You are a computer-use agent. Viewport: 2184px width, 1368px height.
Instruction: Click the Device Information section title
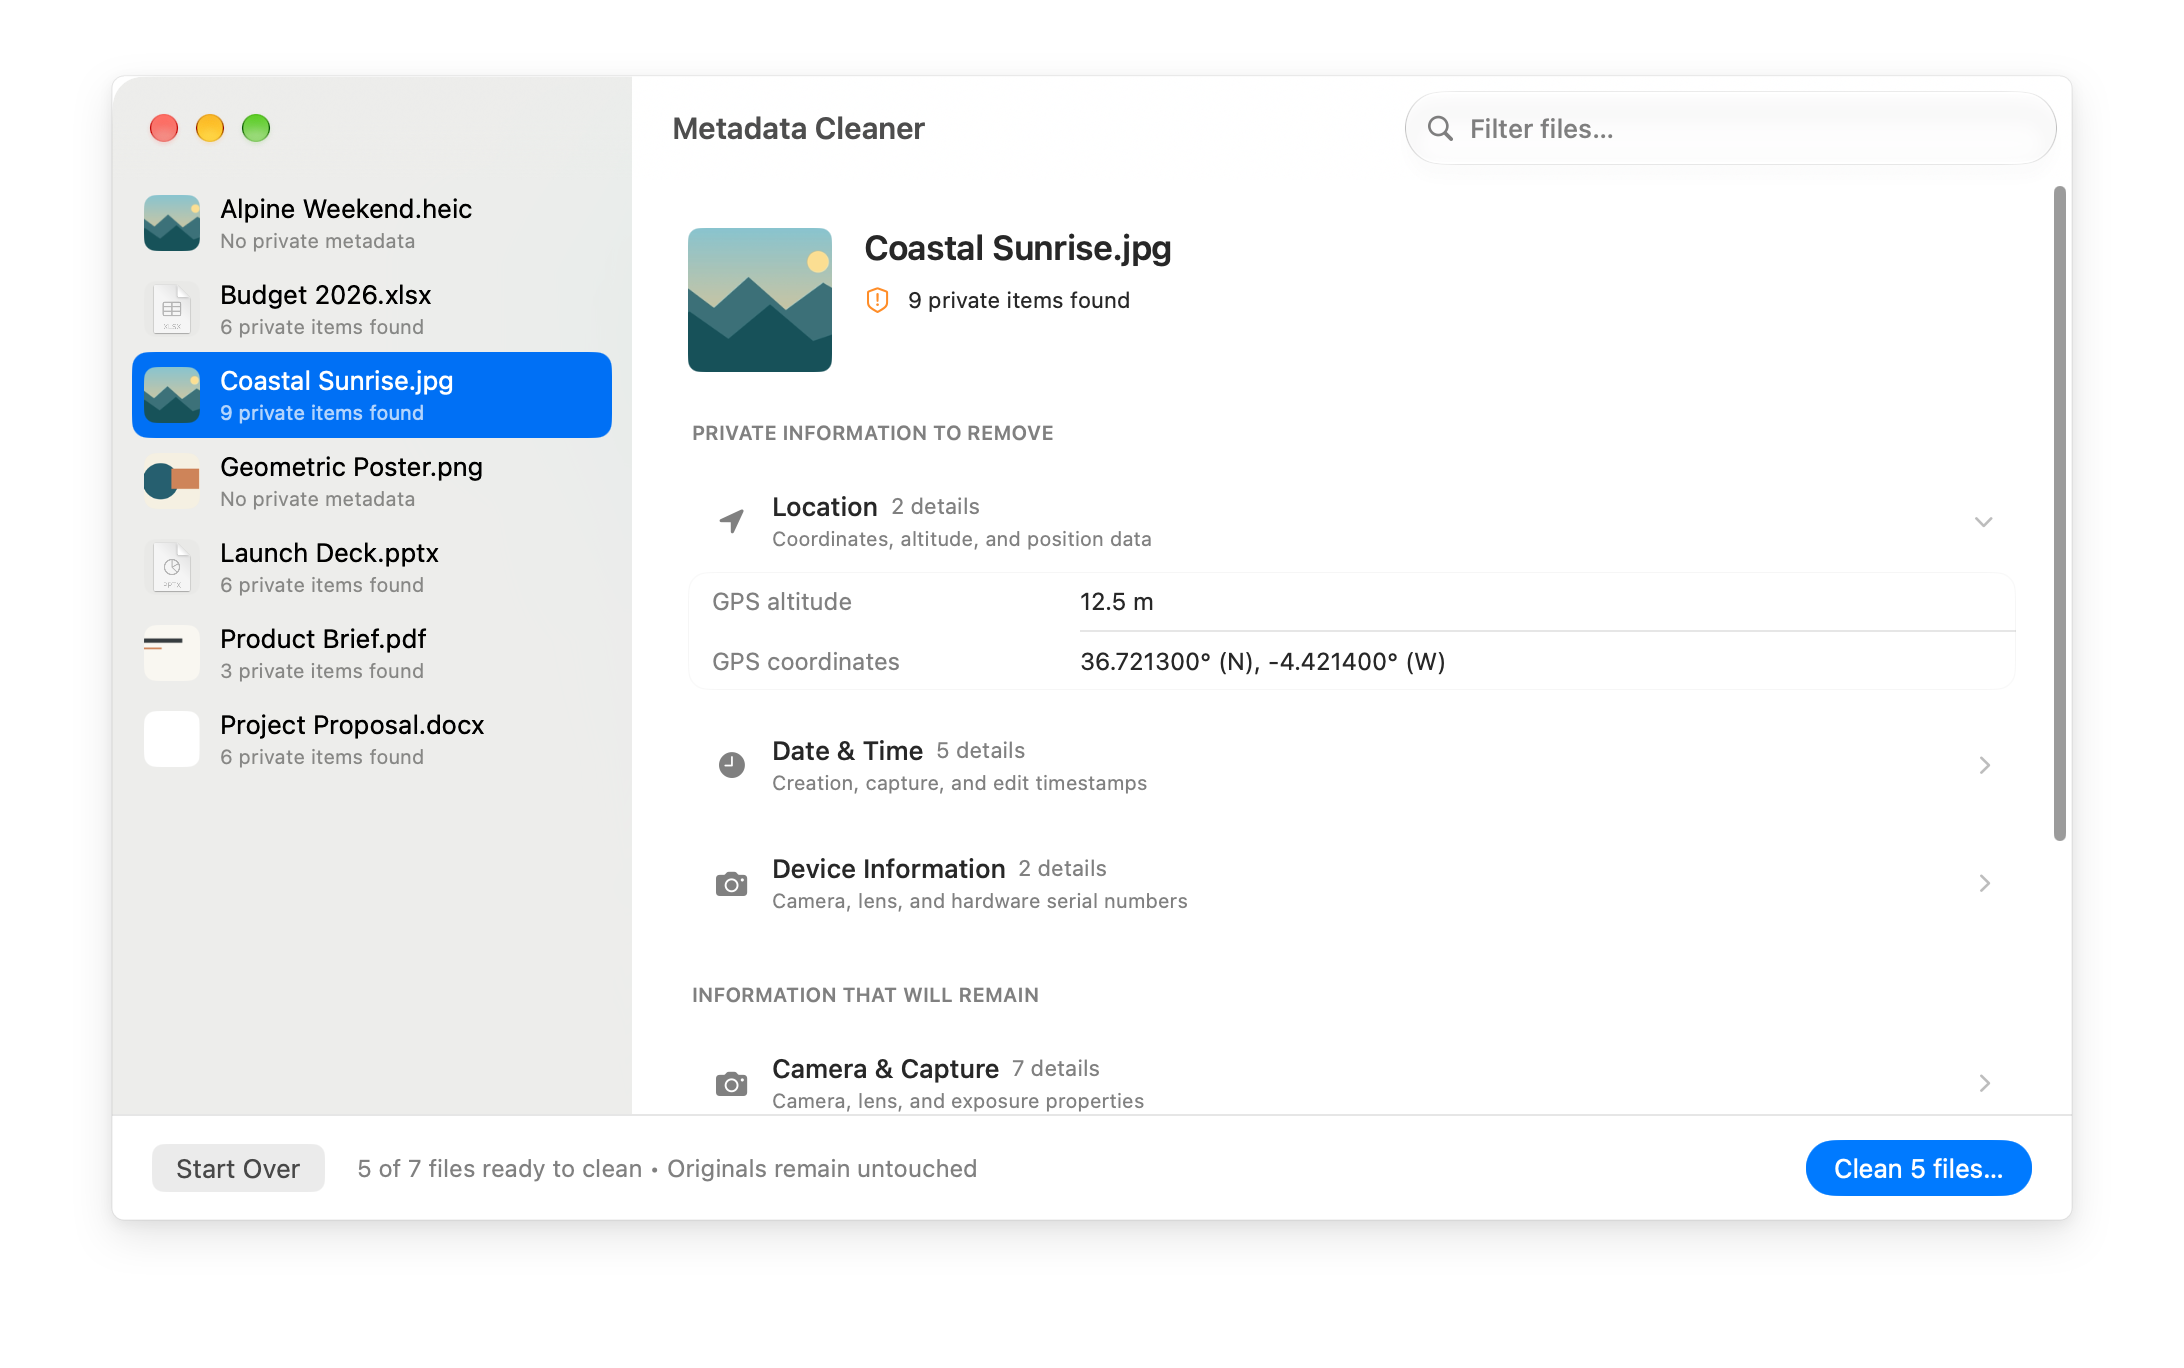(888, 868)
